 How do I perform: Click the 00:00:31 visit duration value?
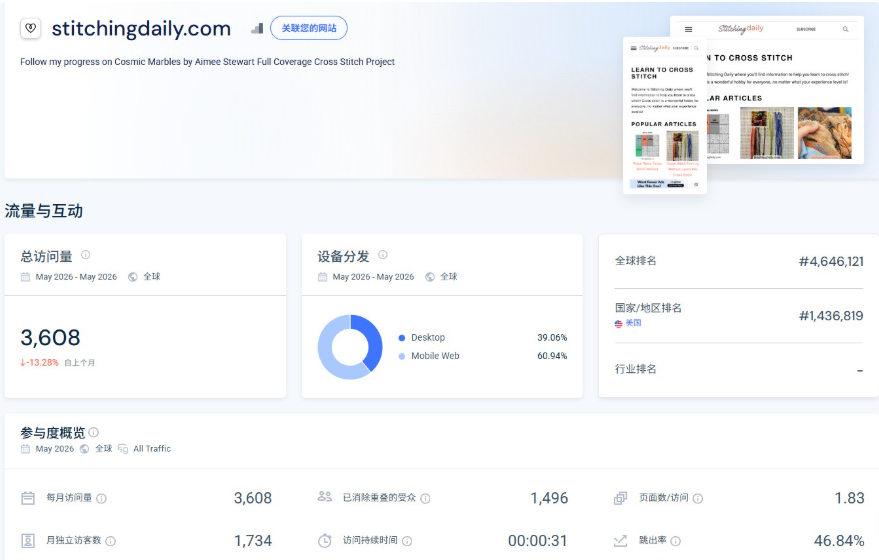(538, 540)
